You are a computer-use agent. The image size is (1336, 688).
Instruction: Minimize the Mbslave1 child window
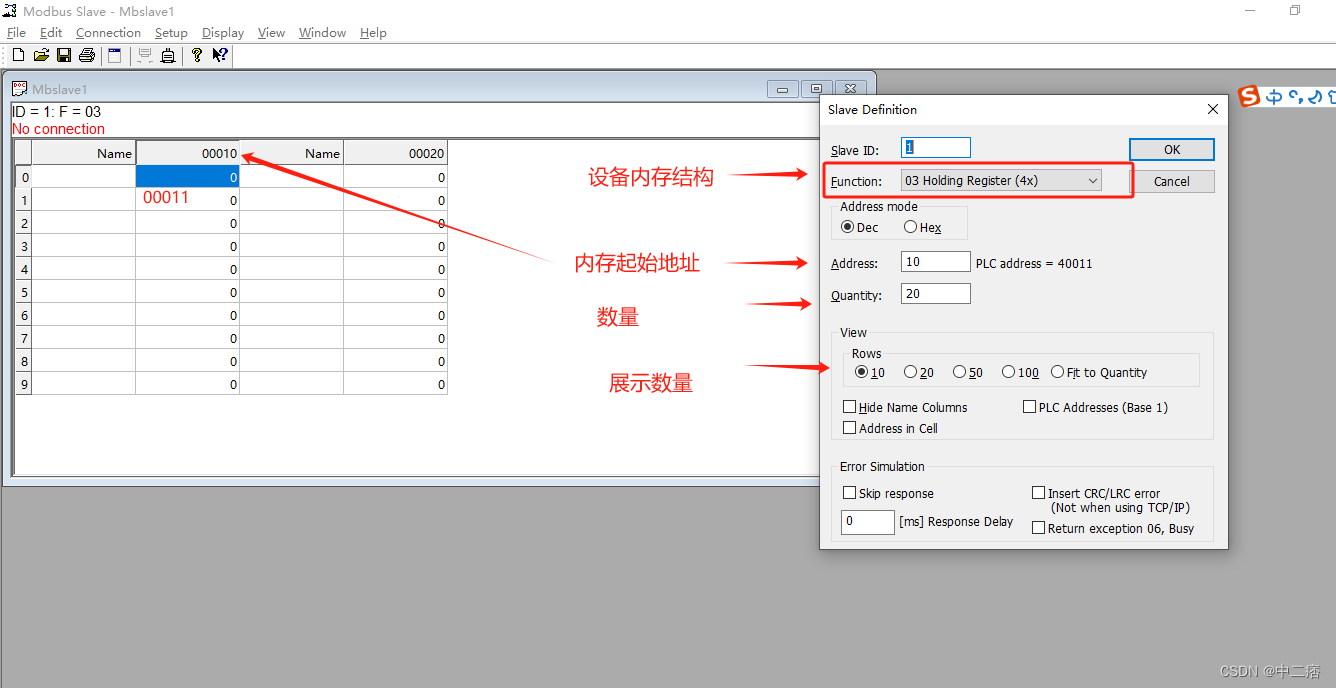(782, 89)
